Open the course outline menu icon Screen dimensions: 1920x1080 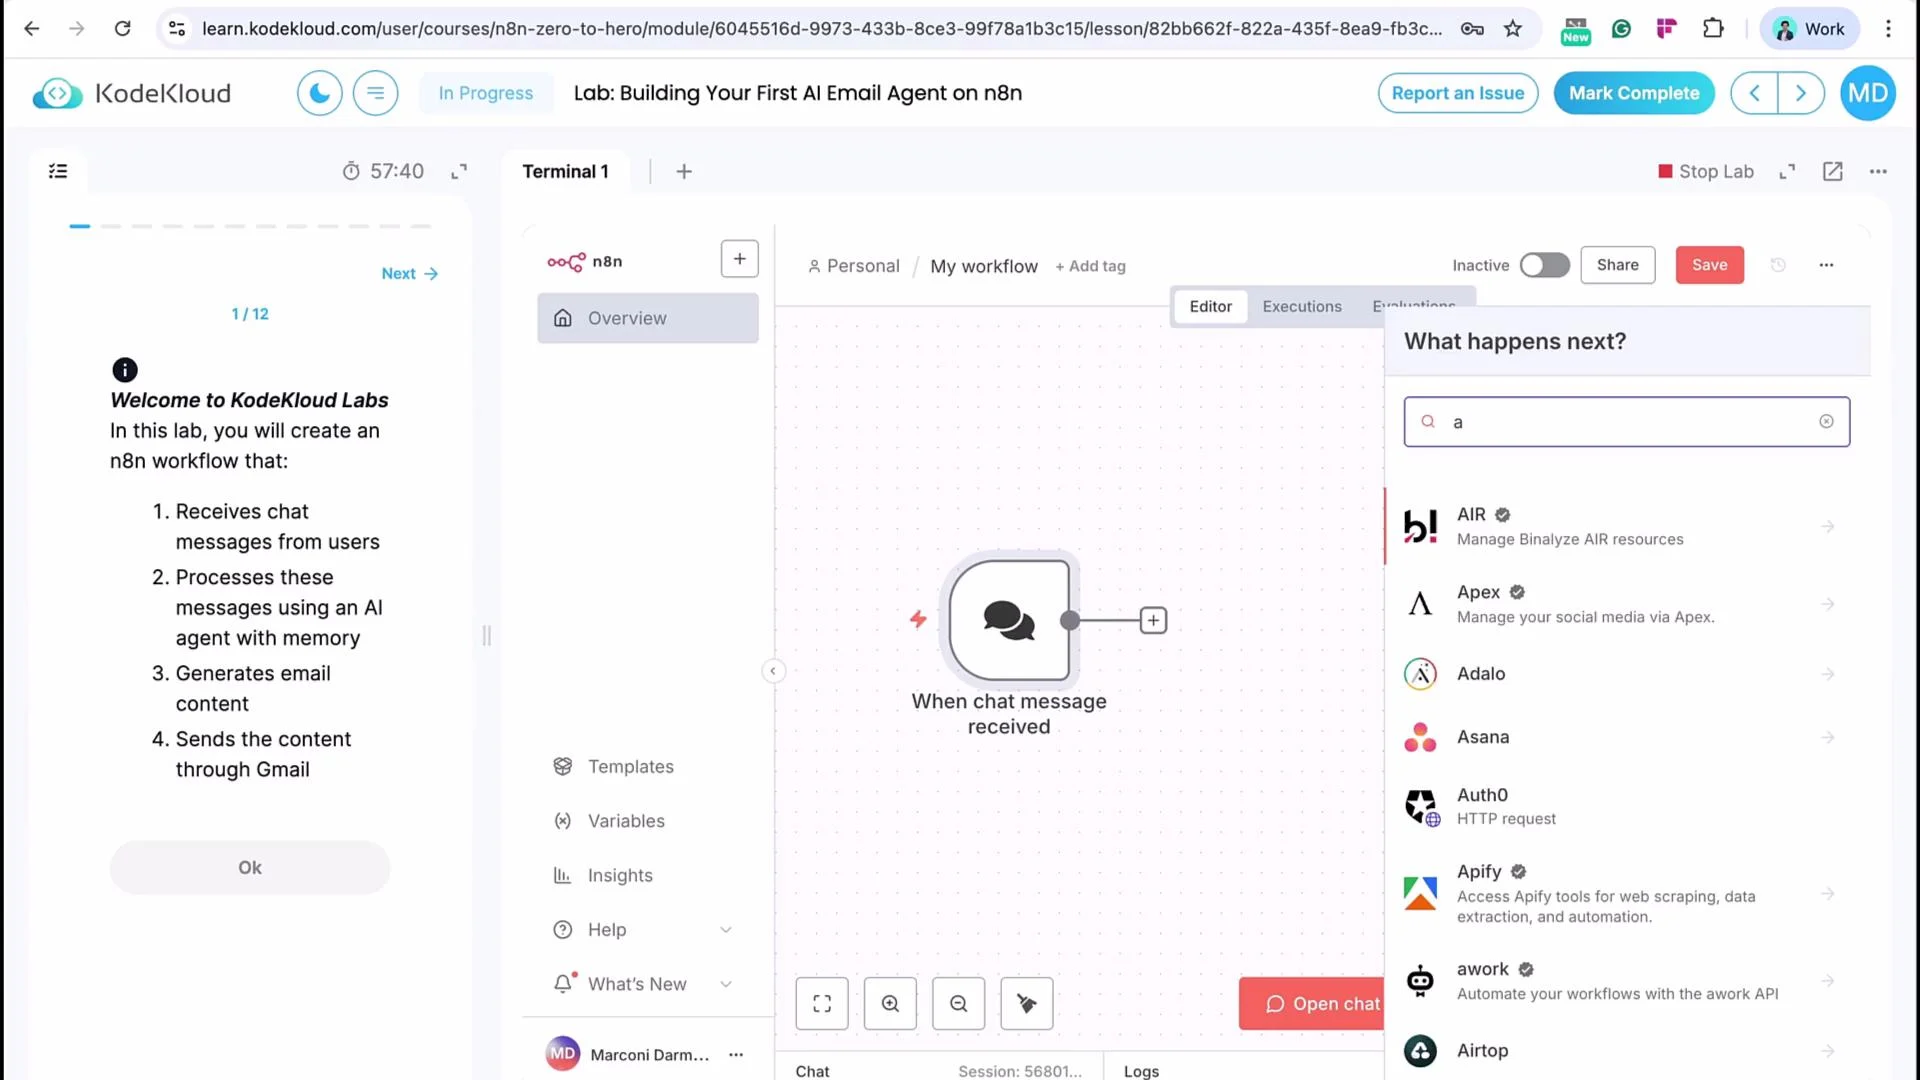[x=376, y=93]
